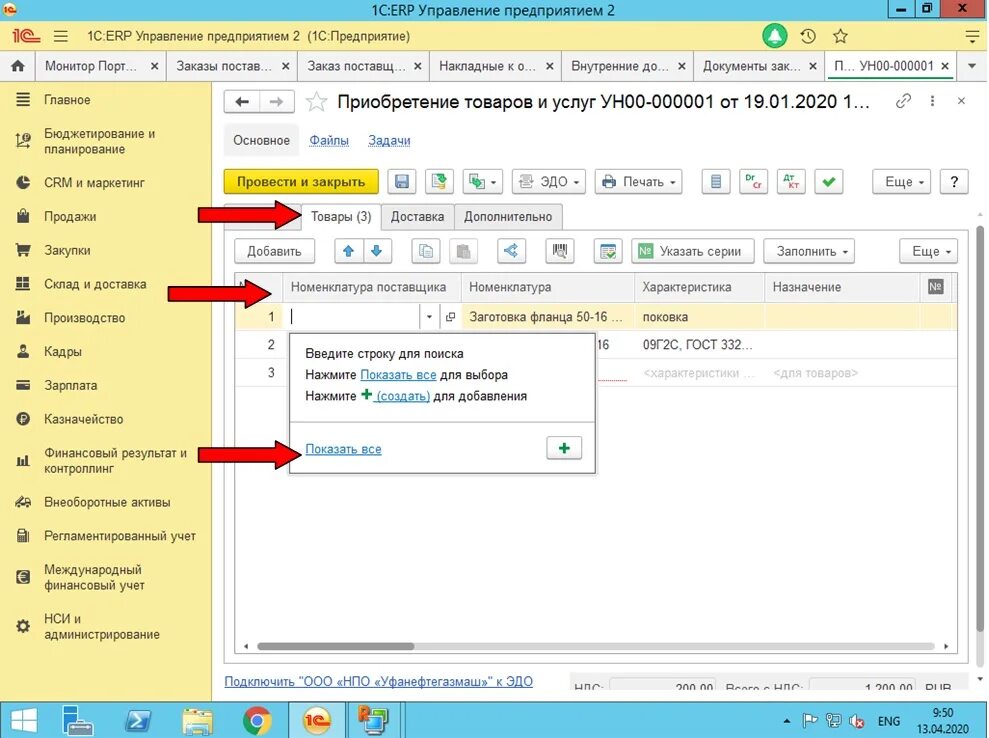Open selected supplier item with small square icon
Image resolution: width=989 pixels, height=738 pixels.
tap(450, 317)
